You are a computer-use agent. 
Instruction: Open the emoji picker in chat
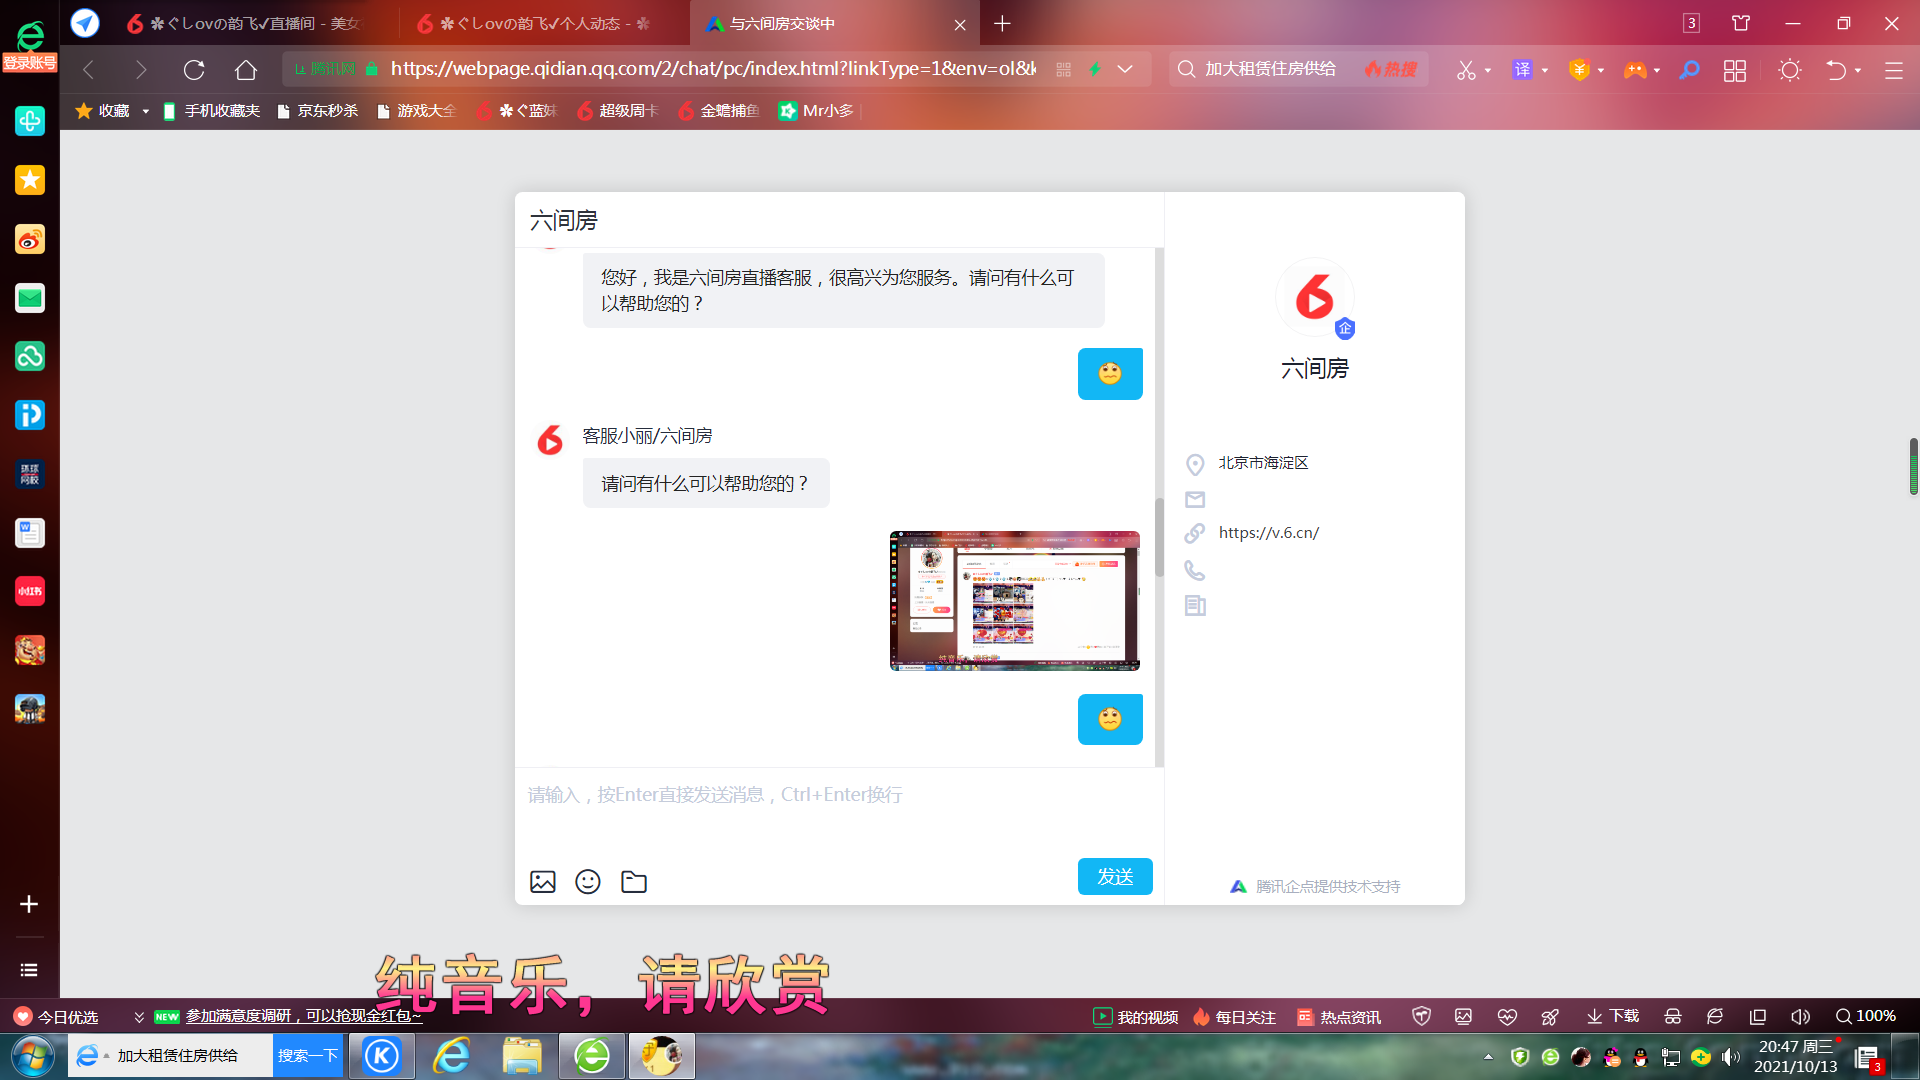[x=588, y=882]
